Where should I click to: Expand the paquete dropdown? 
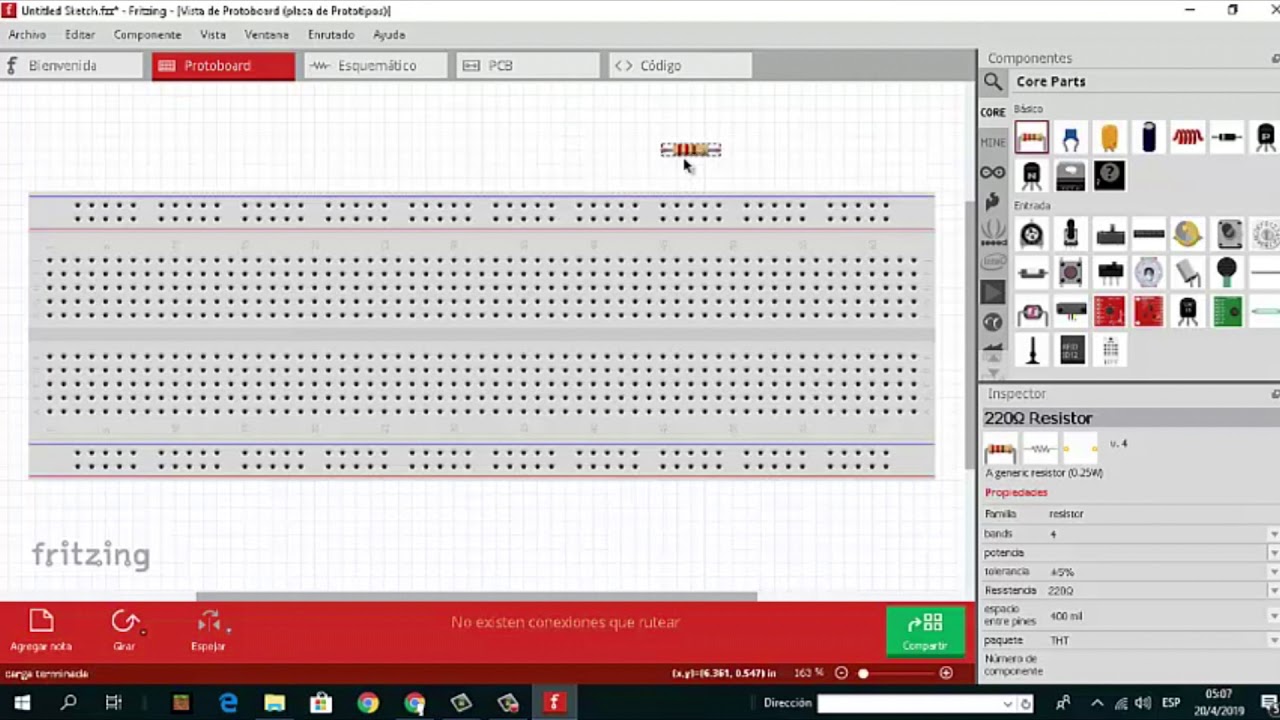point(1274,640)
